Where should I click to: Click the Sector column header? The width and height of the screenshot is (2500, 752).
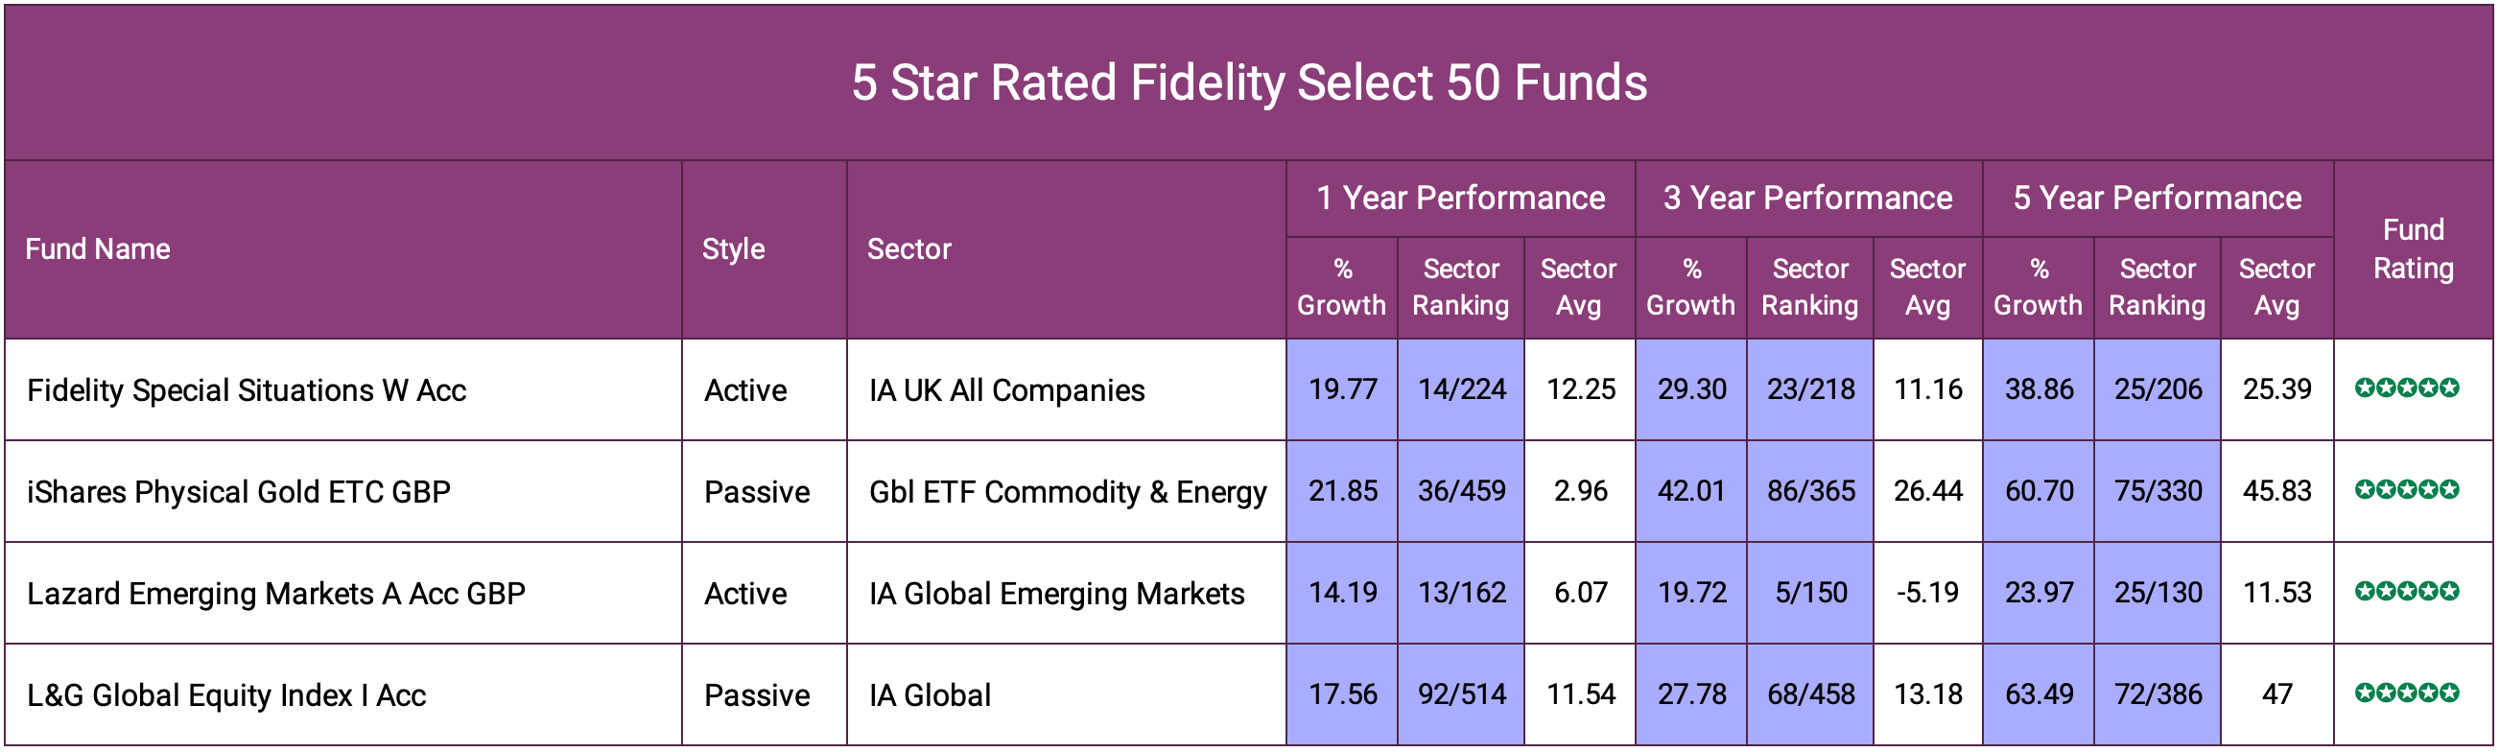[908, 249]
